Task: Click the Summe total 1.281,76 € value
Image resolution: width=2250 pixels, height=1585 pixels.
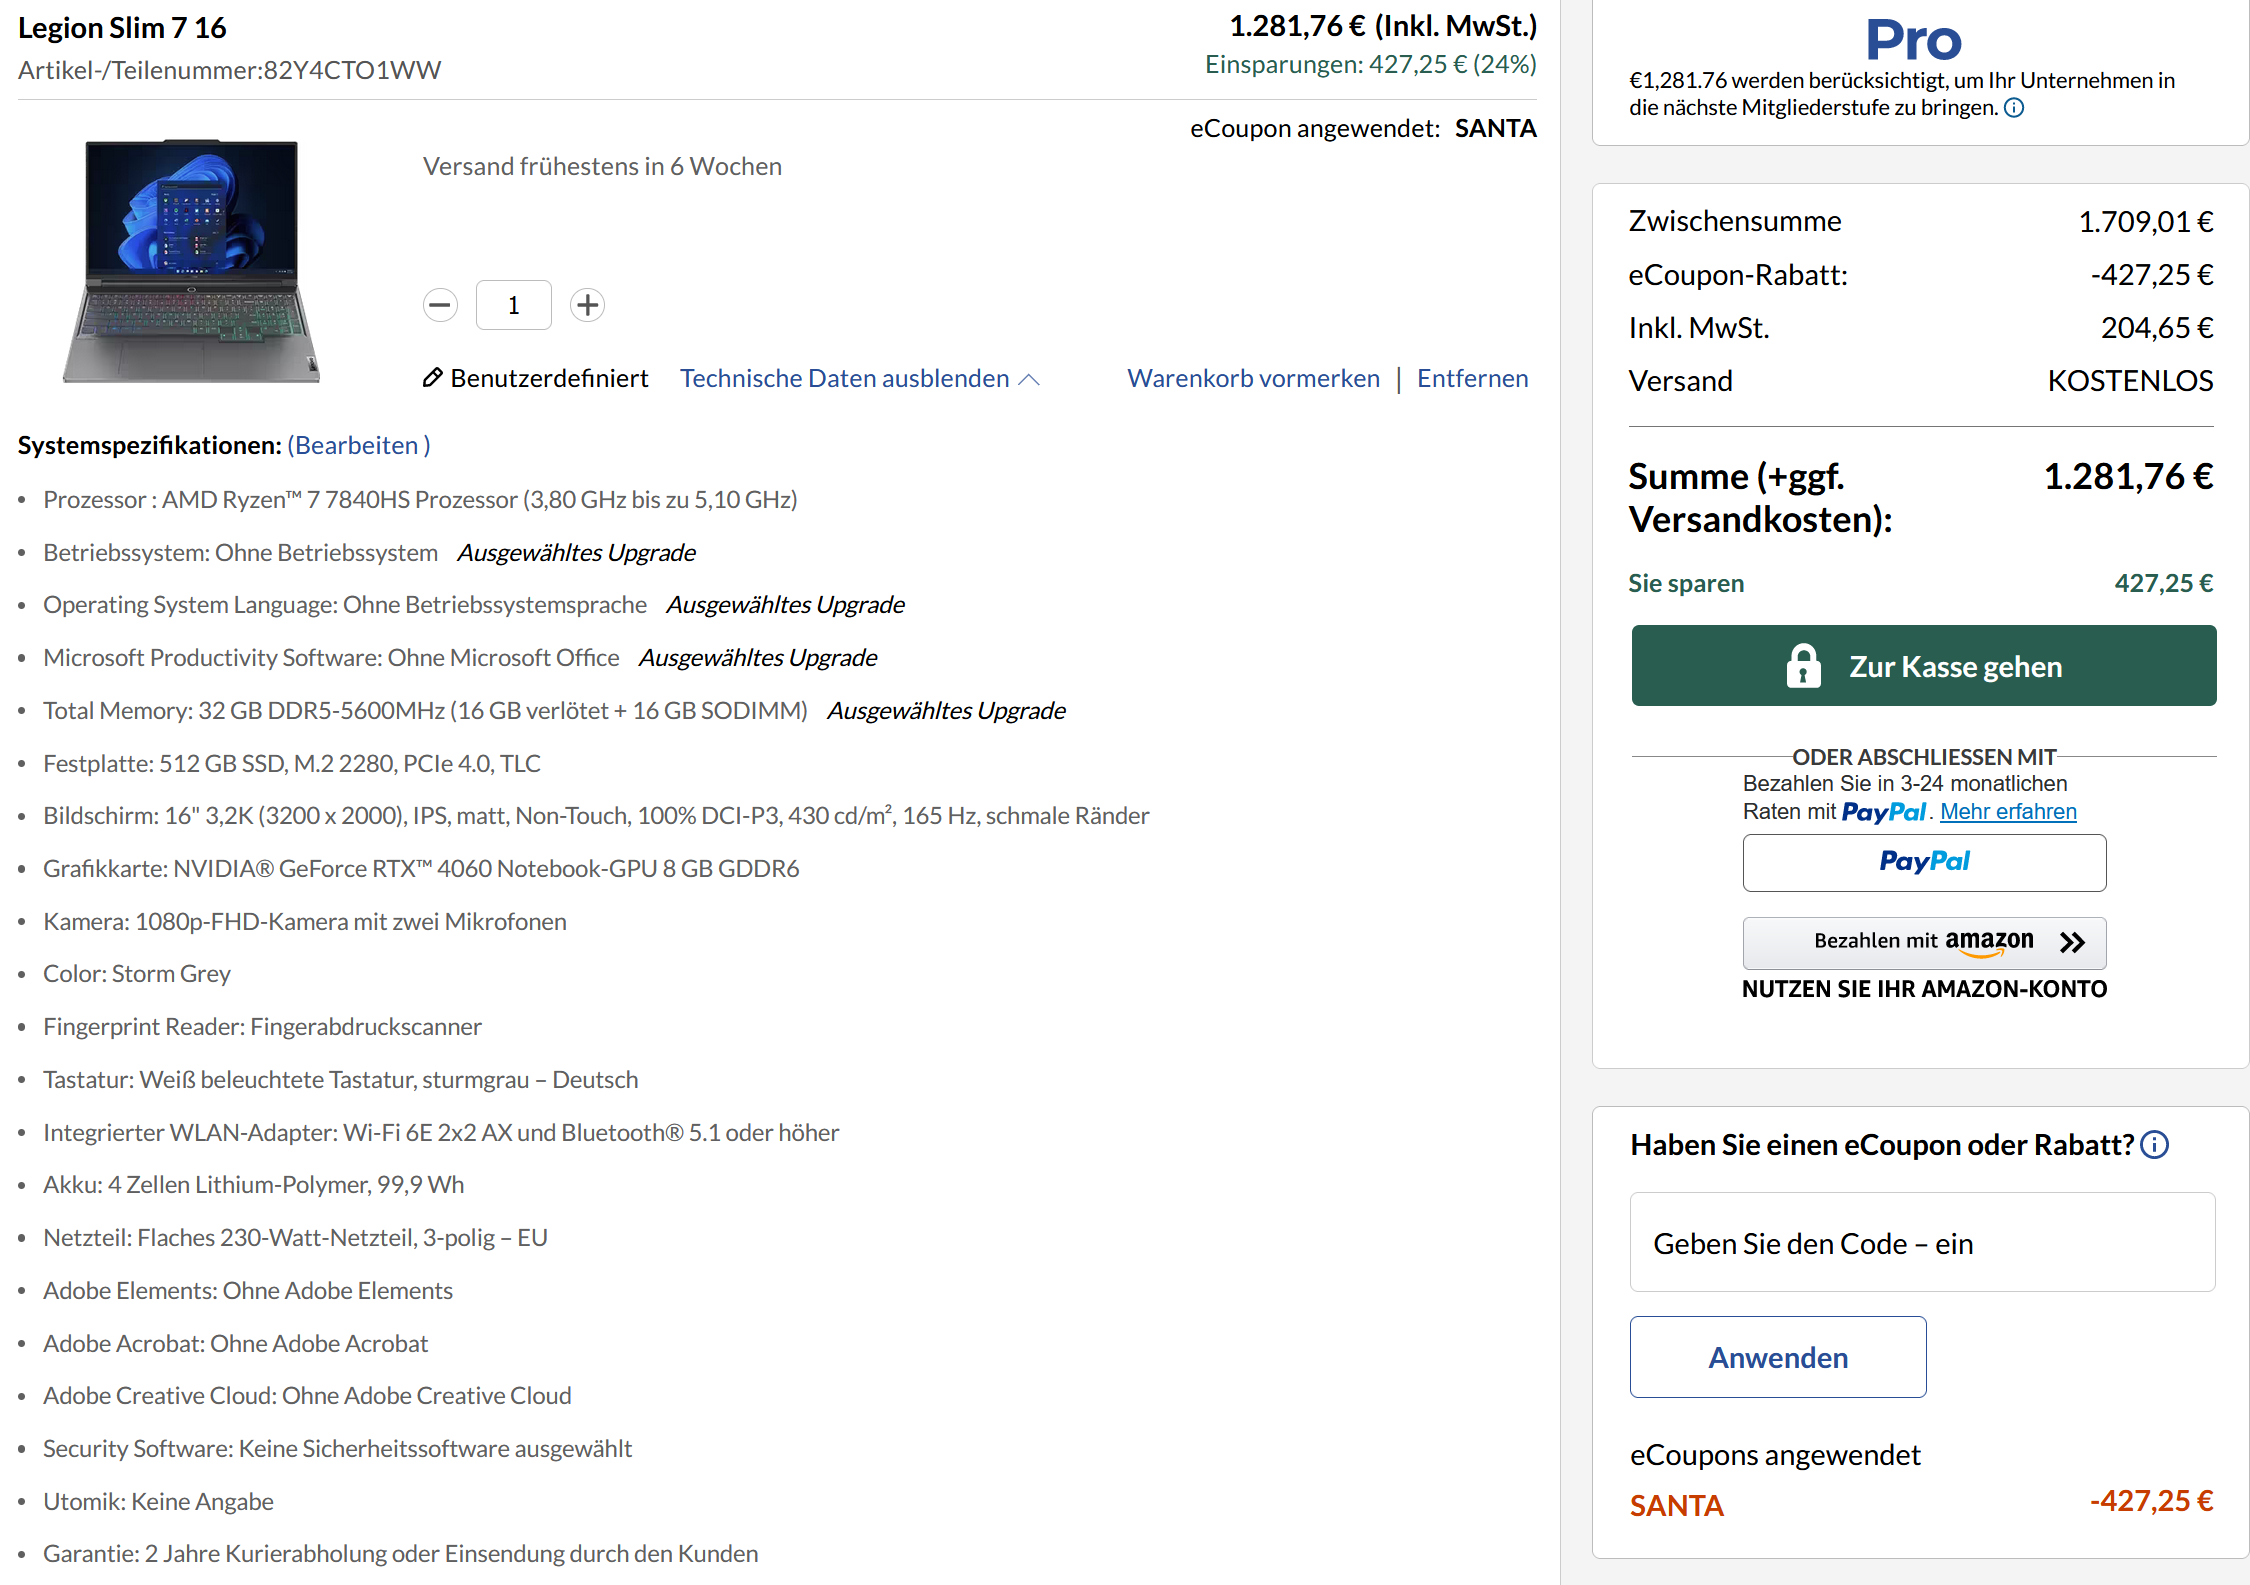Action: click(x=2128, y=477)
